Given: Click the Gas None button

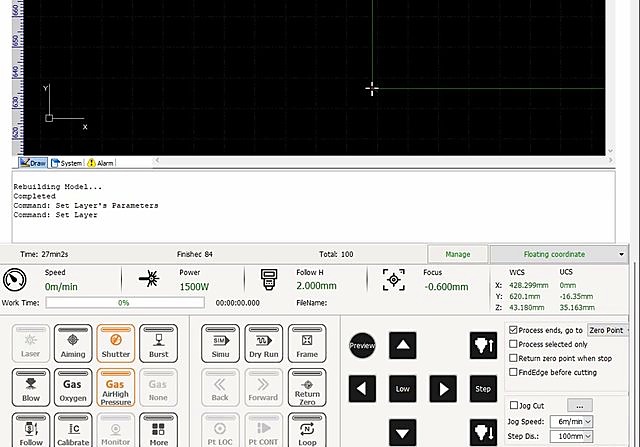Looking at the screenshot, I should click(x=158, y=387).
